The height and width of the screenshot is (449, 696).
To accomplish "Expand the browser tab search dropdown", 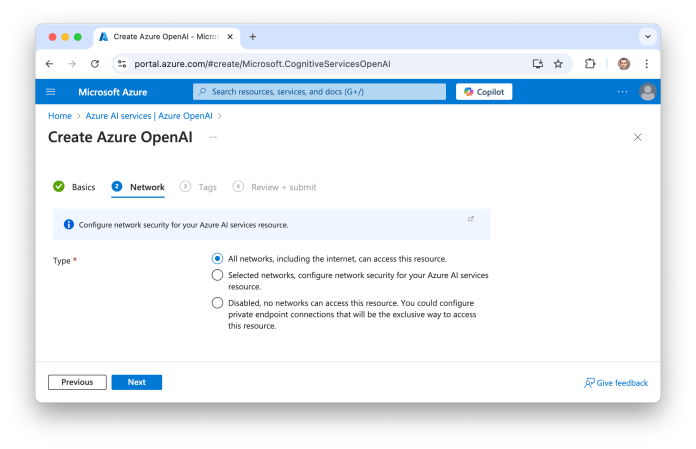I will [x=647, y=36].
